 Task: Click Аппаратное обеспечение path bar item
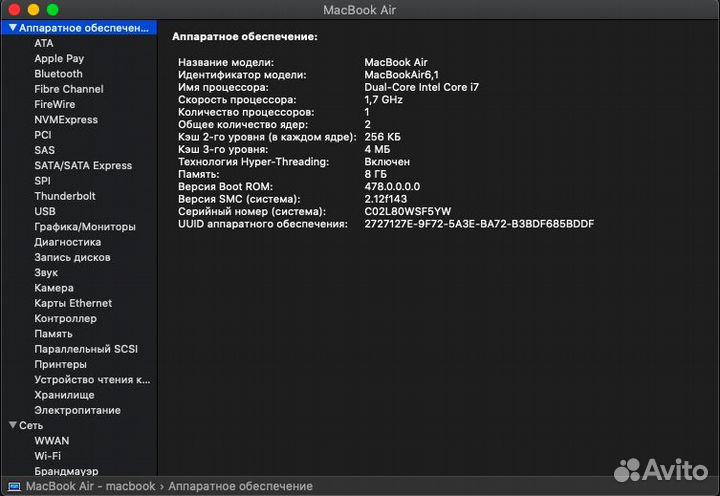point(240,486)
